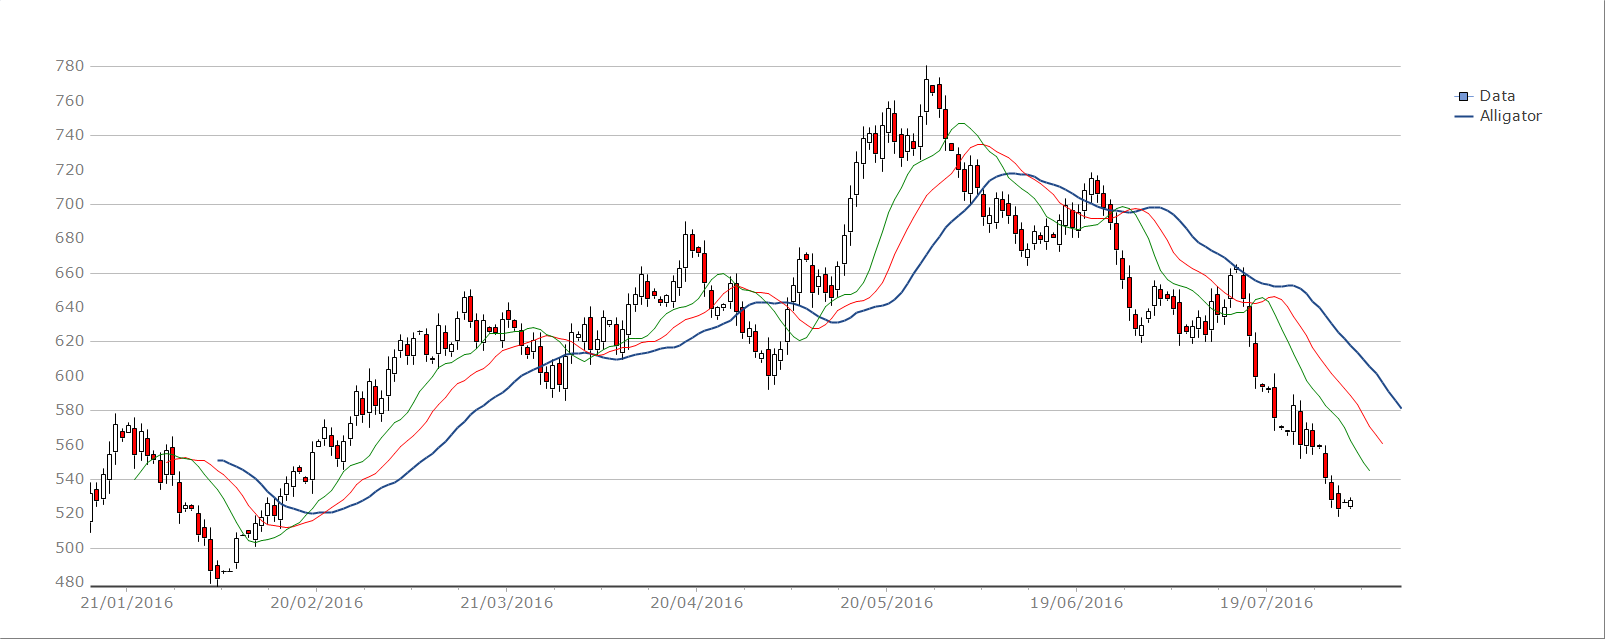Toggle the Alligator series legend entry

pos(1498,116)
